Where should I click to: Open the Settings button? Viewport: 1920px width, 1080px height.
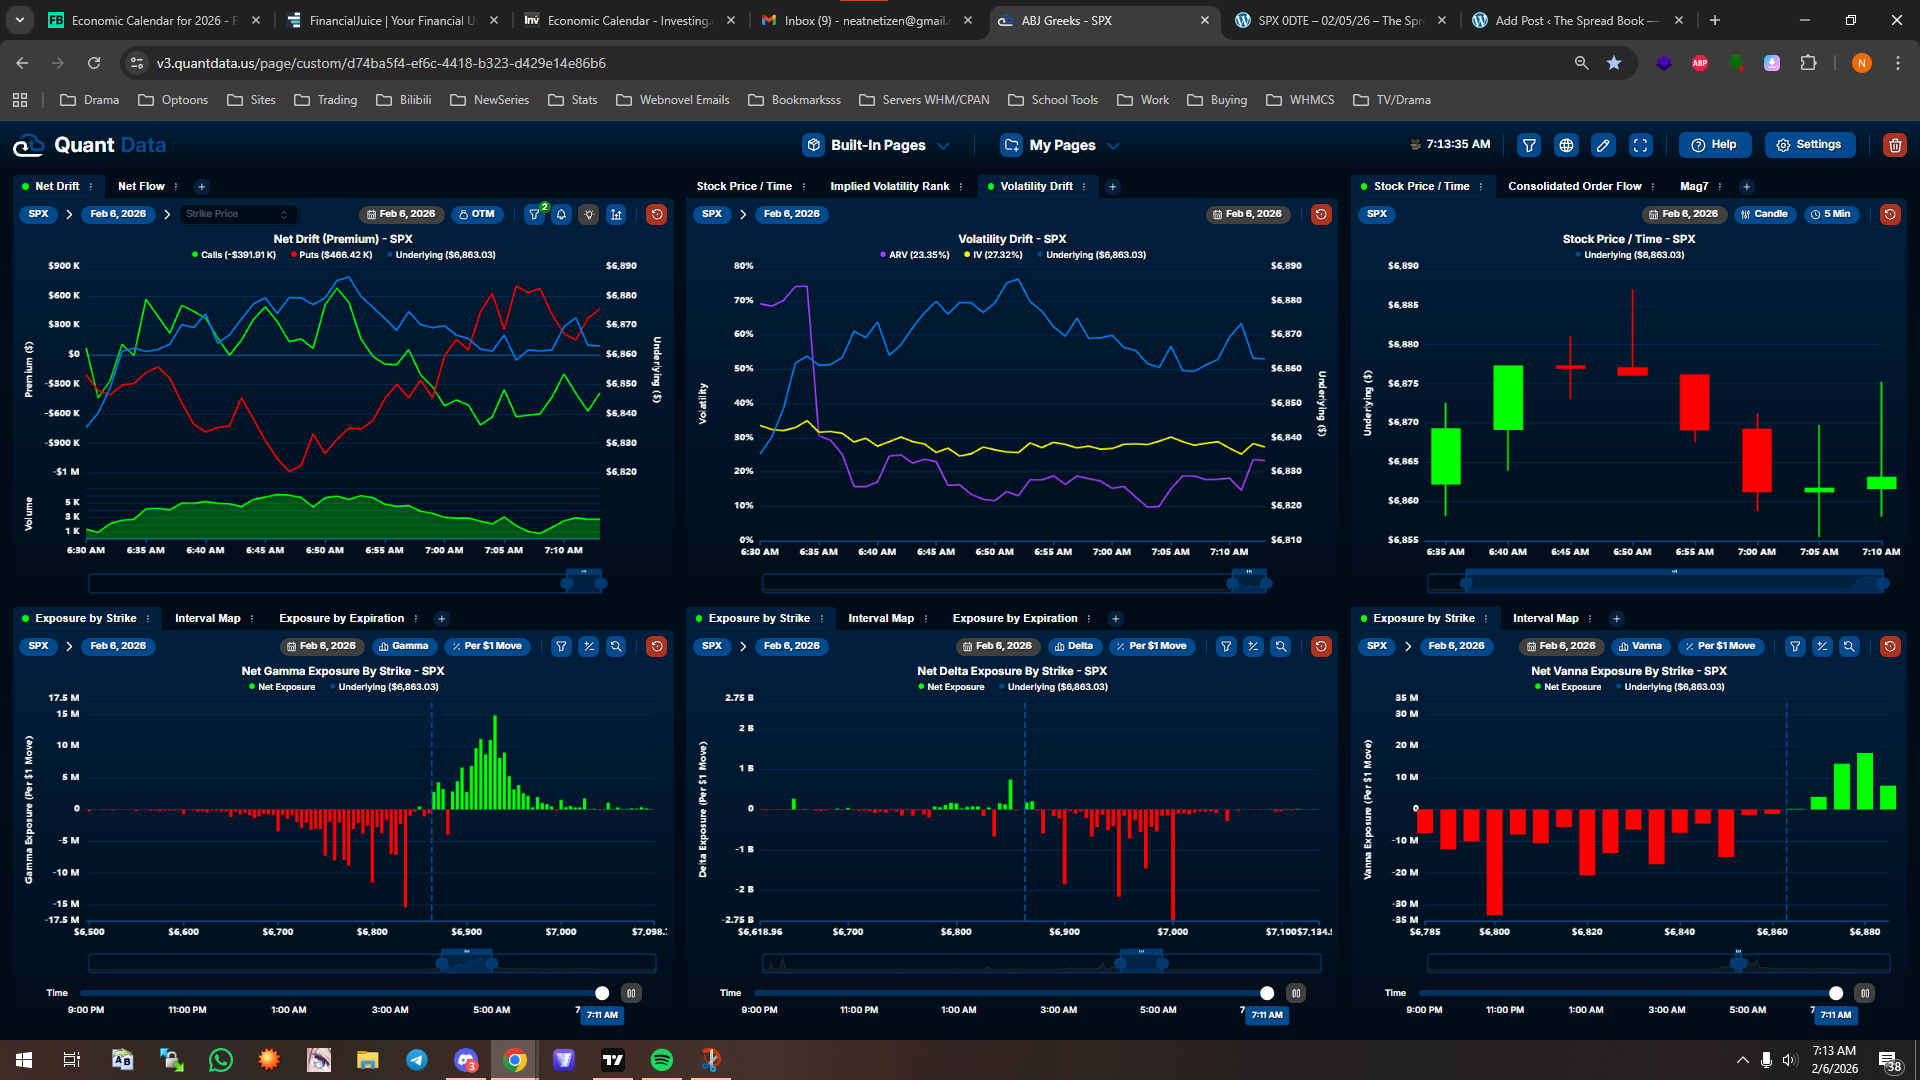tap(1809, 144)
